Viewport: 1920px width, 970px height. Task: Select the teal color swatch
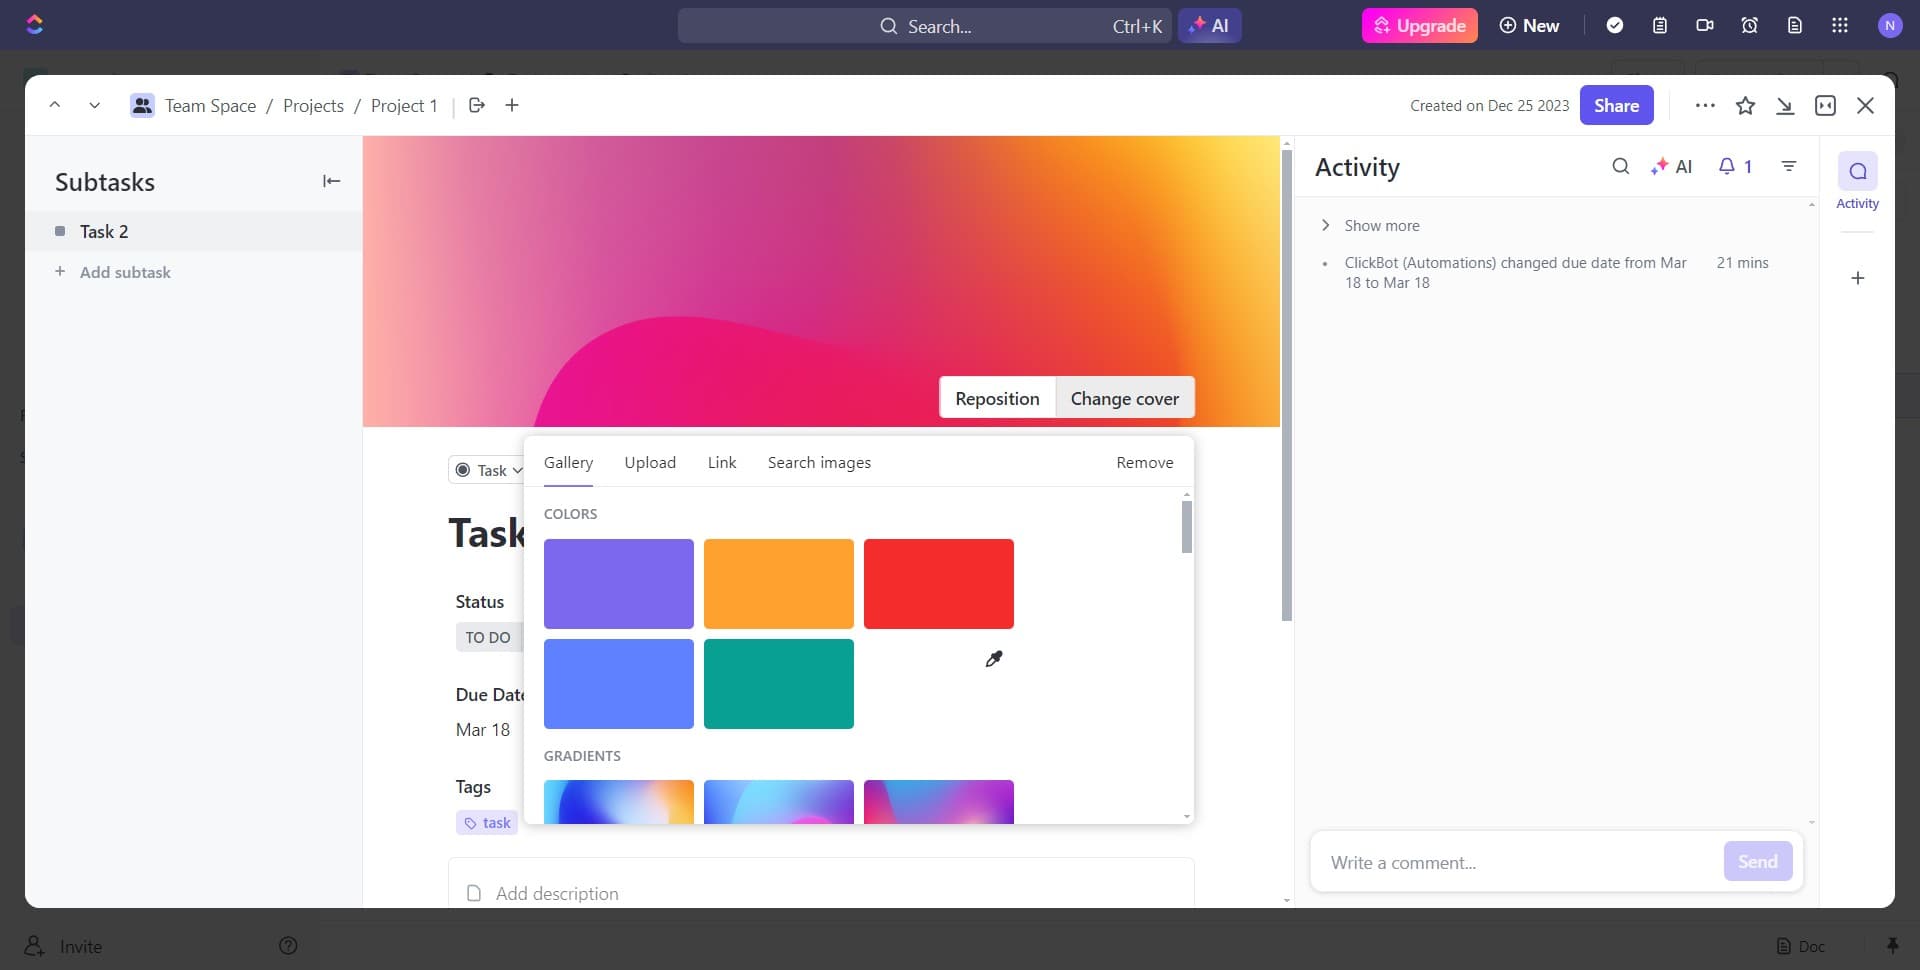click(x=778, y=683)
